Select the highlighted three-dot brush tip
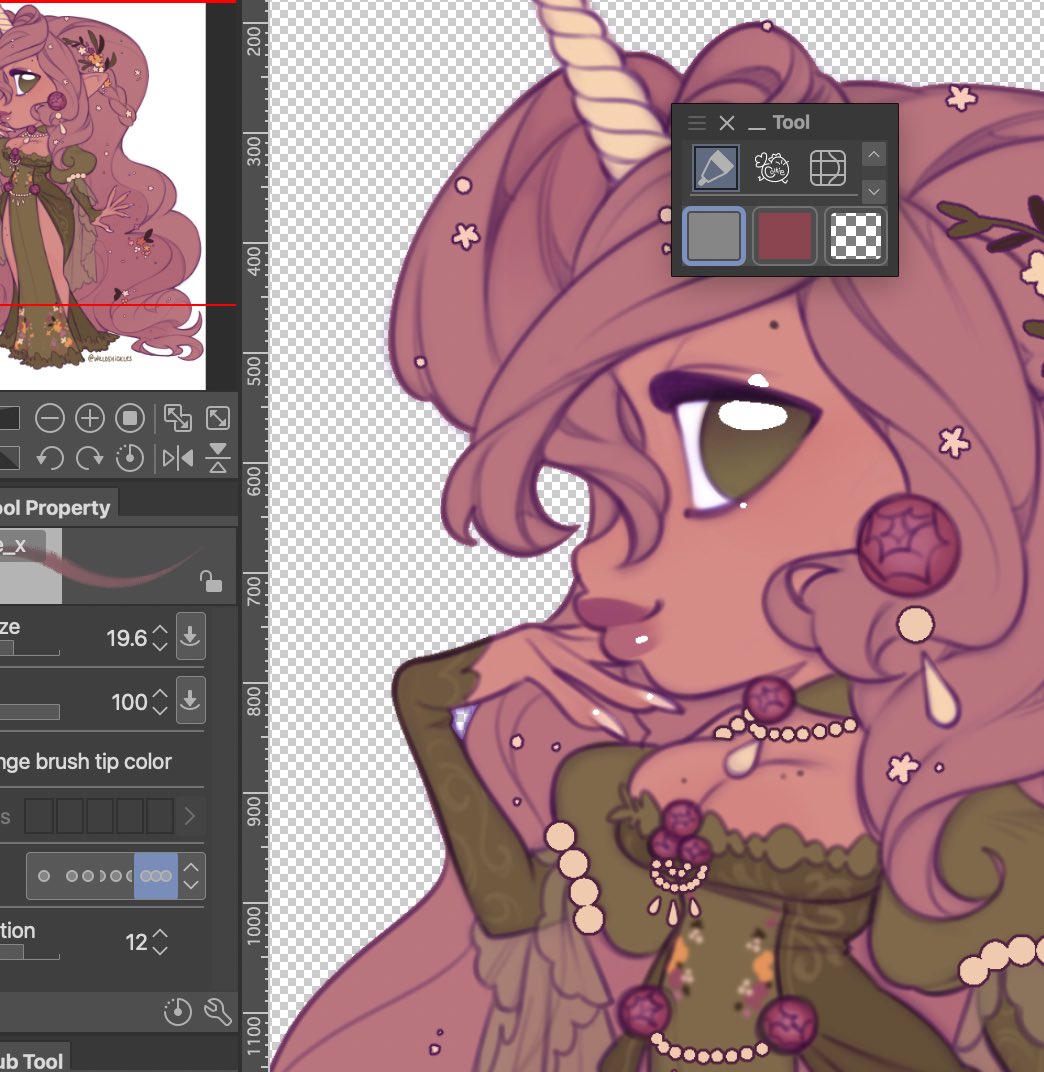The height and width of the screenshot is (1072, 1044). click(x=156, y=876)
